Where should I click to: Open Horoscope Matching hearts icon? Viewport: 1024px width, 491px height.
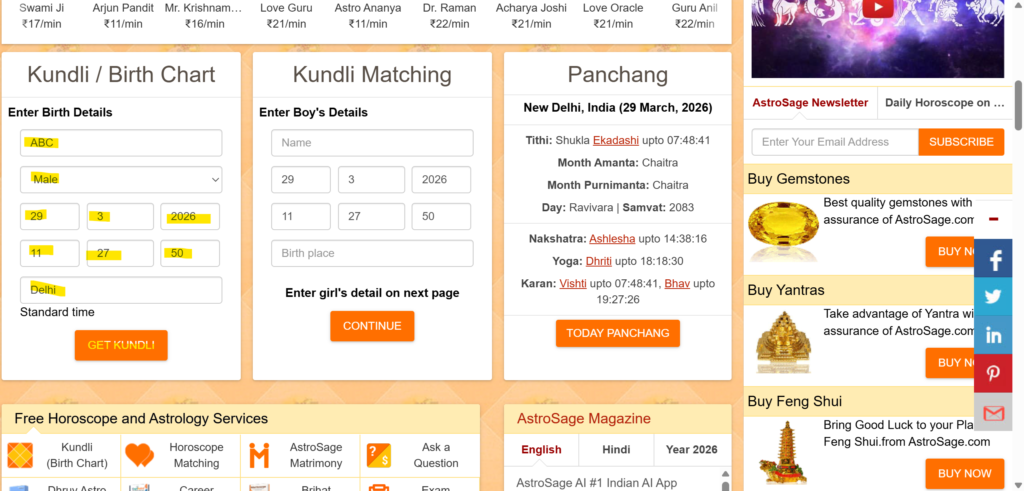(139, 455)
